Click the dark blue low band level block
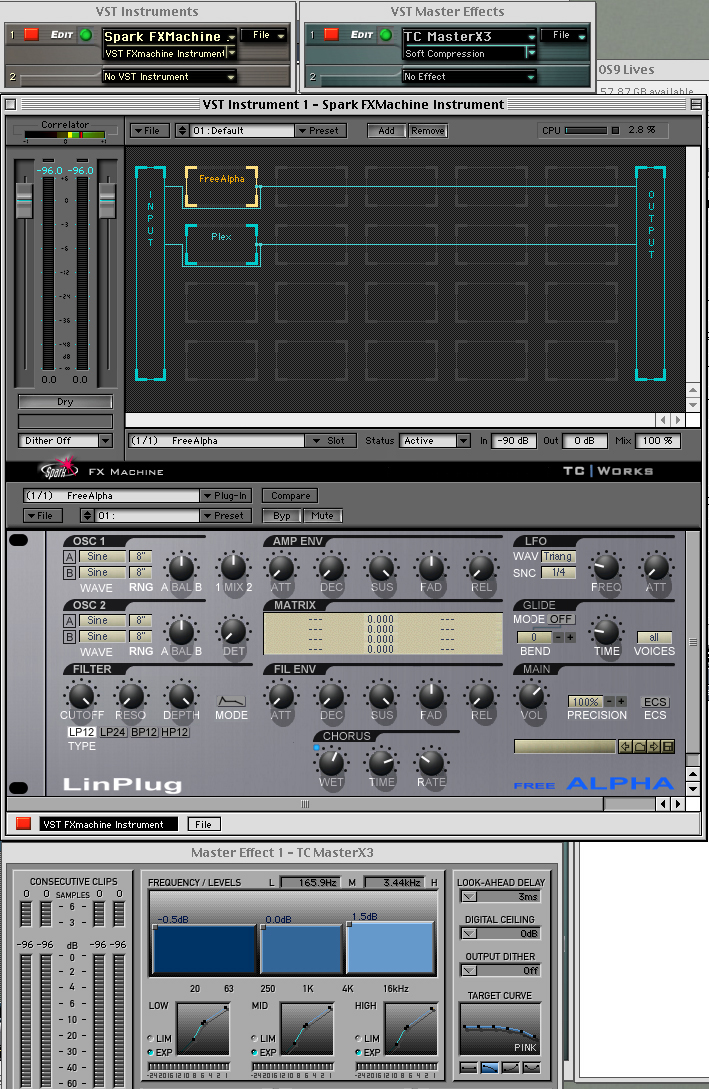 (204, 948)
